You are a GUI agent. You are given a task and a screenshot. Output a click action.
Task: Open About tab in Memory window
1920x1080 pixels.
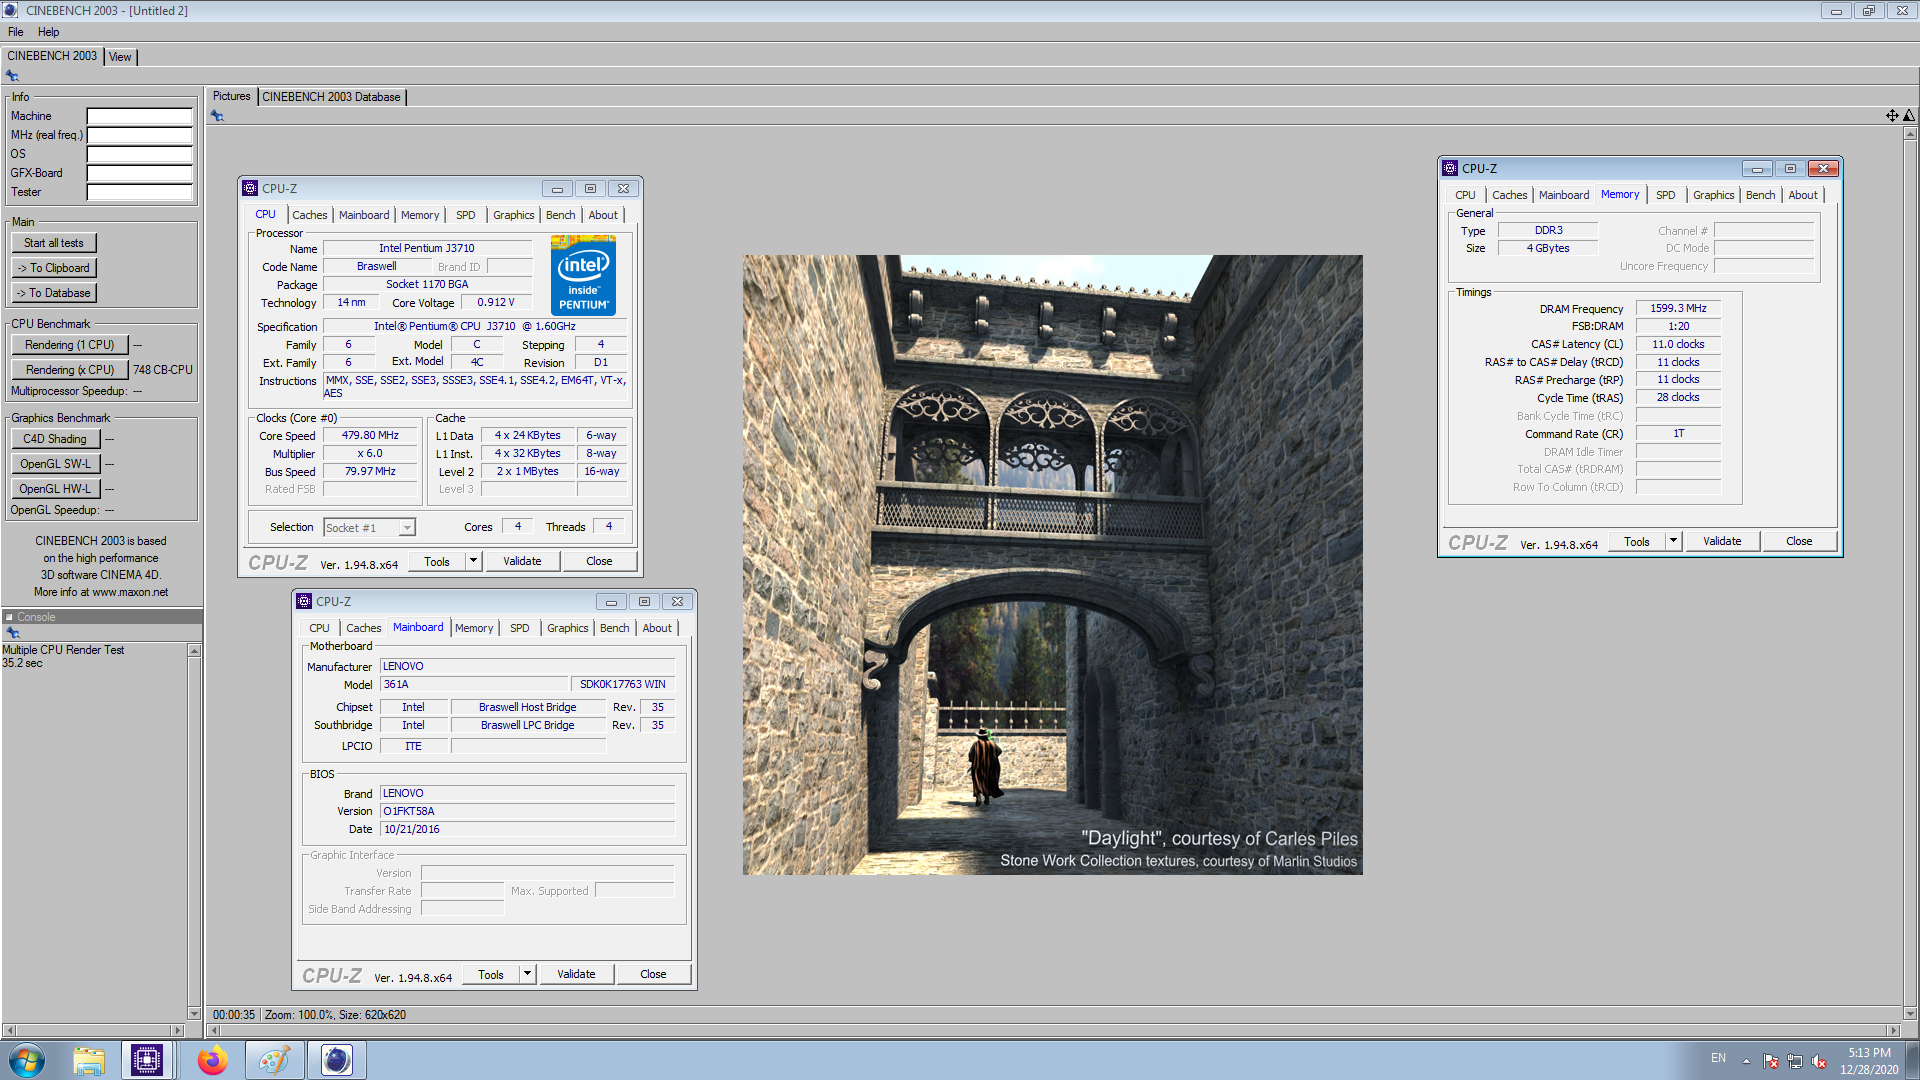[x=1803, y=195]
